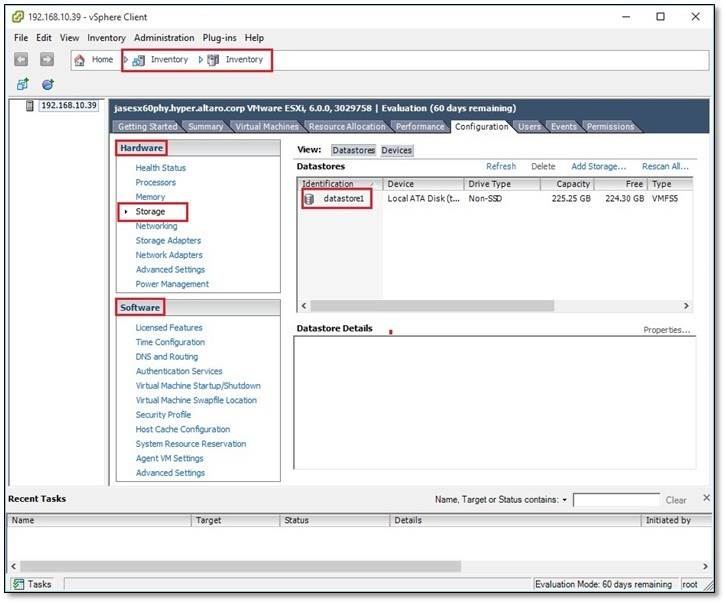Screen dimensions: 726x604
Task: Click the Recent Tasks horizontal scrollbar
Action: [x=241, y=567]
